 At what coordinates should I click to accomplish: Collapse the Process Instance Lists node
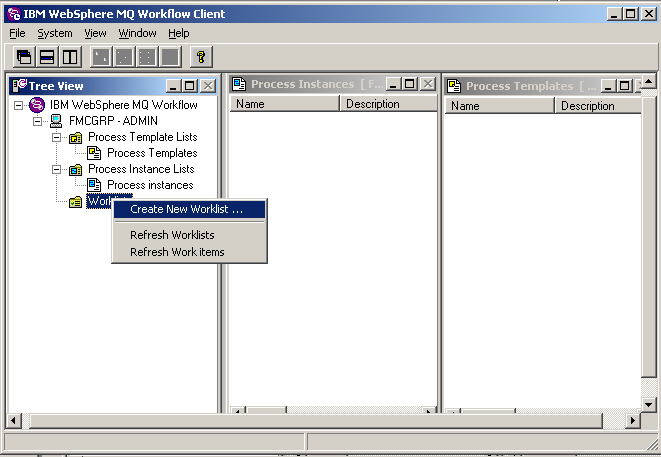[57, 169]
